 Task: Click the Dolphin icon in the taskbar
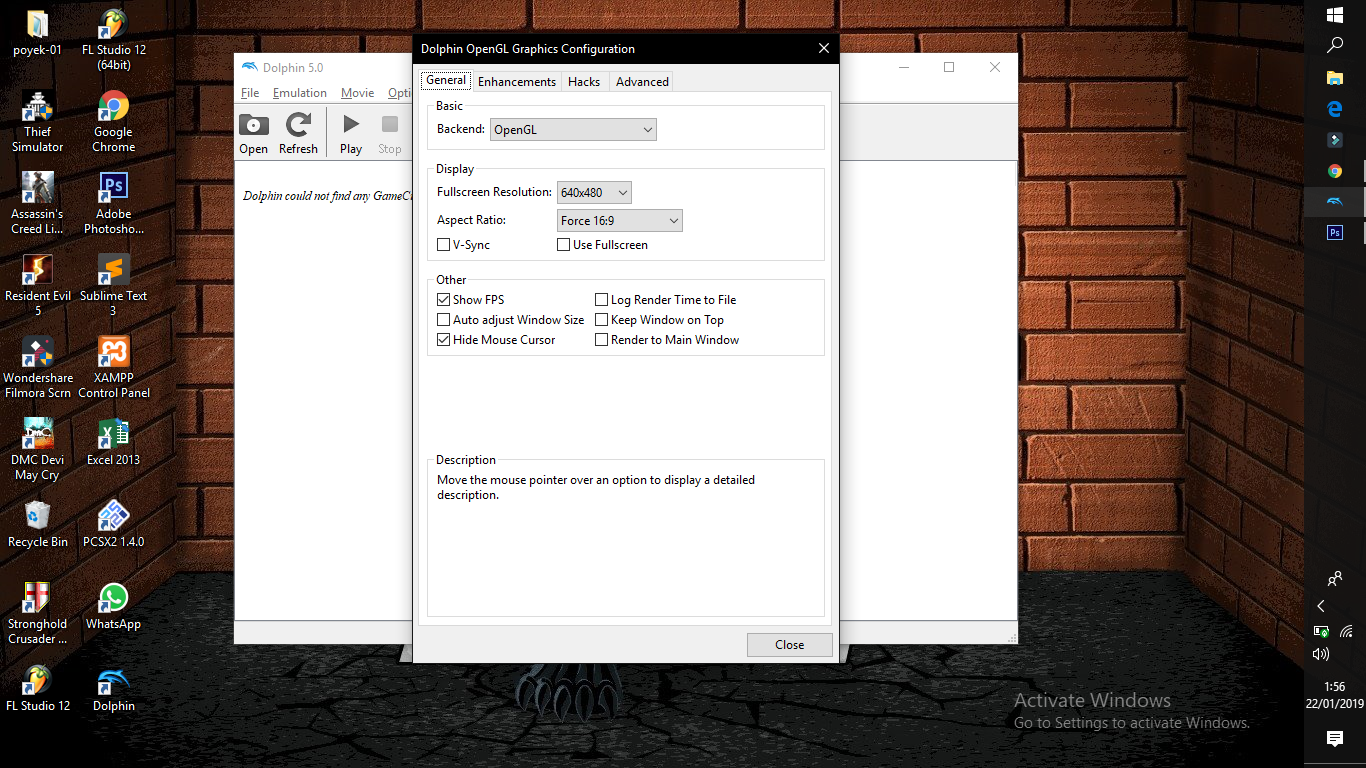coord(1334,202)
